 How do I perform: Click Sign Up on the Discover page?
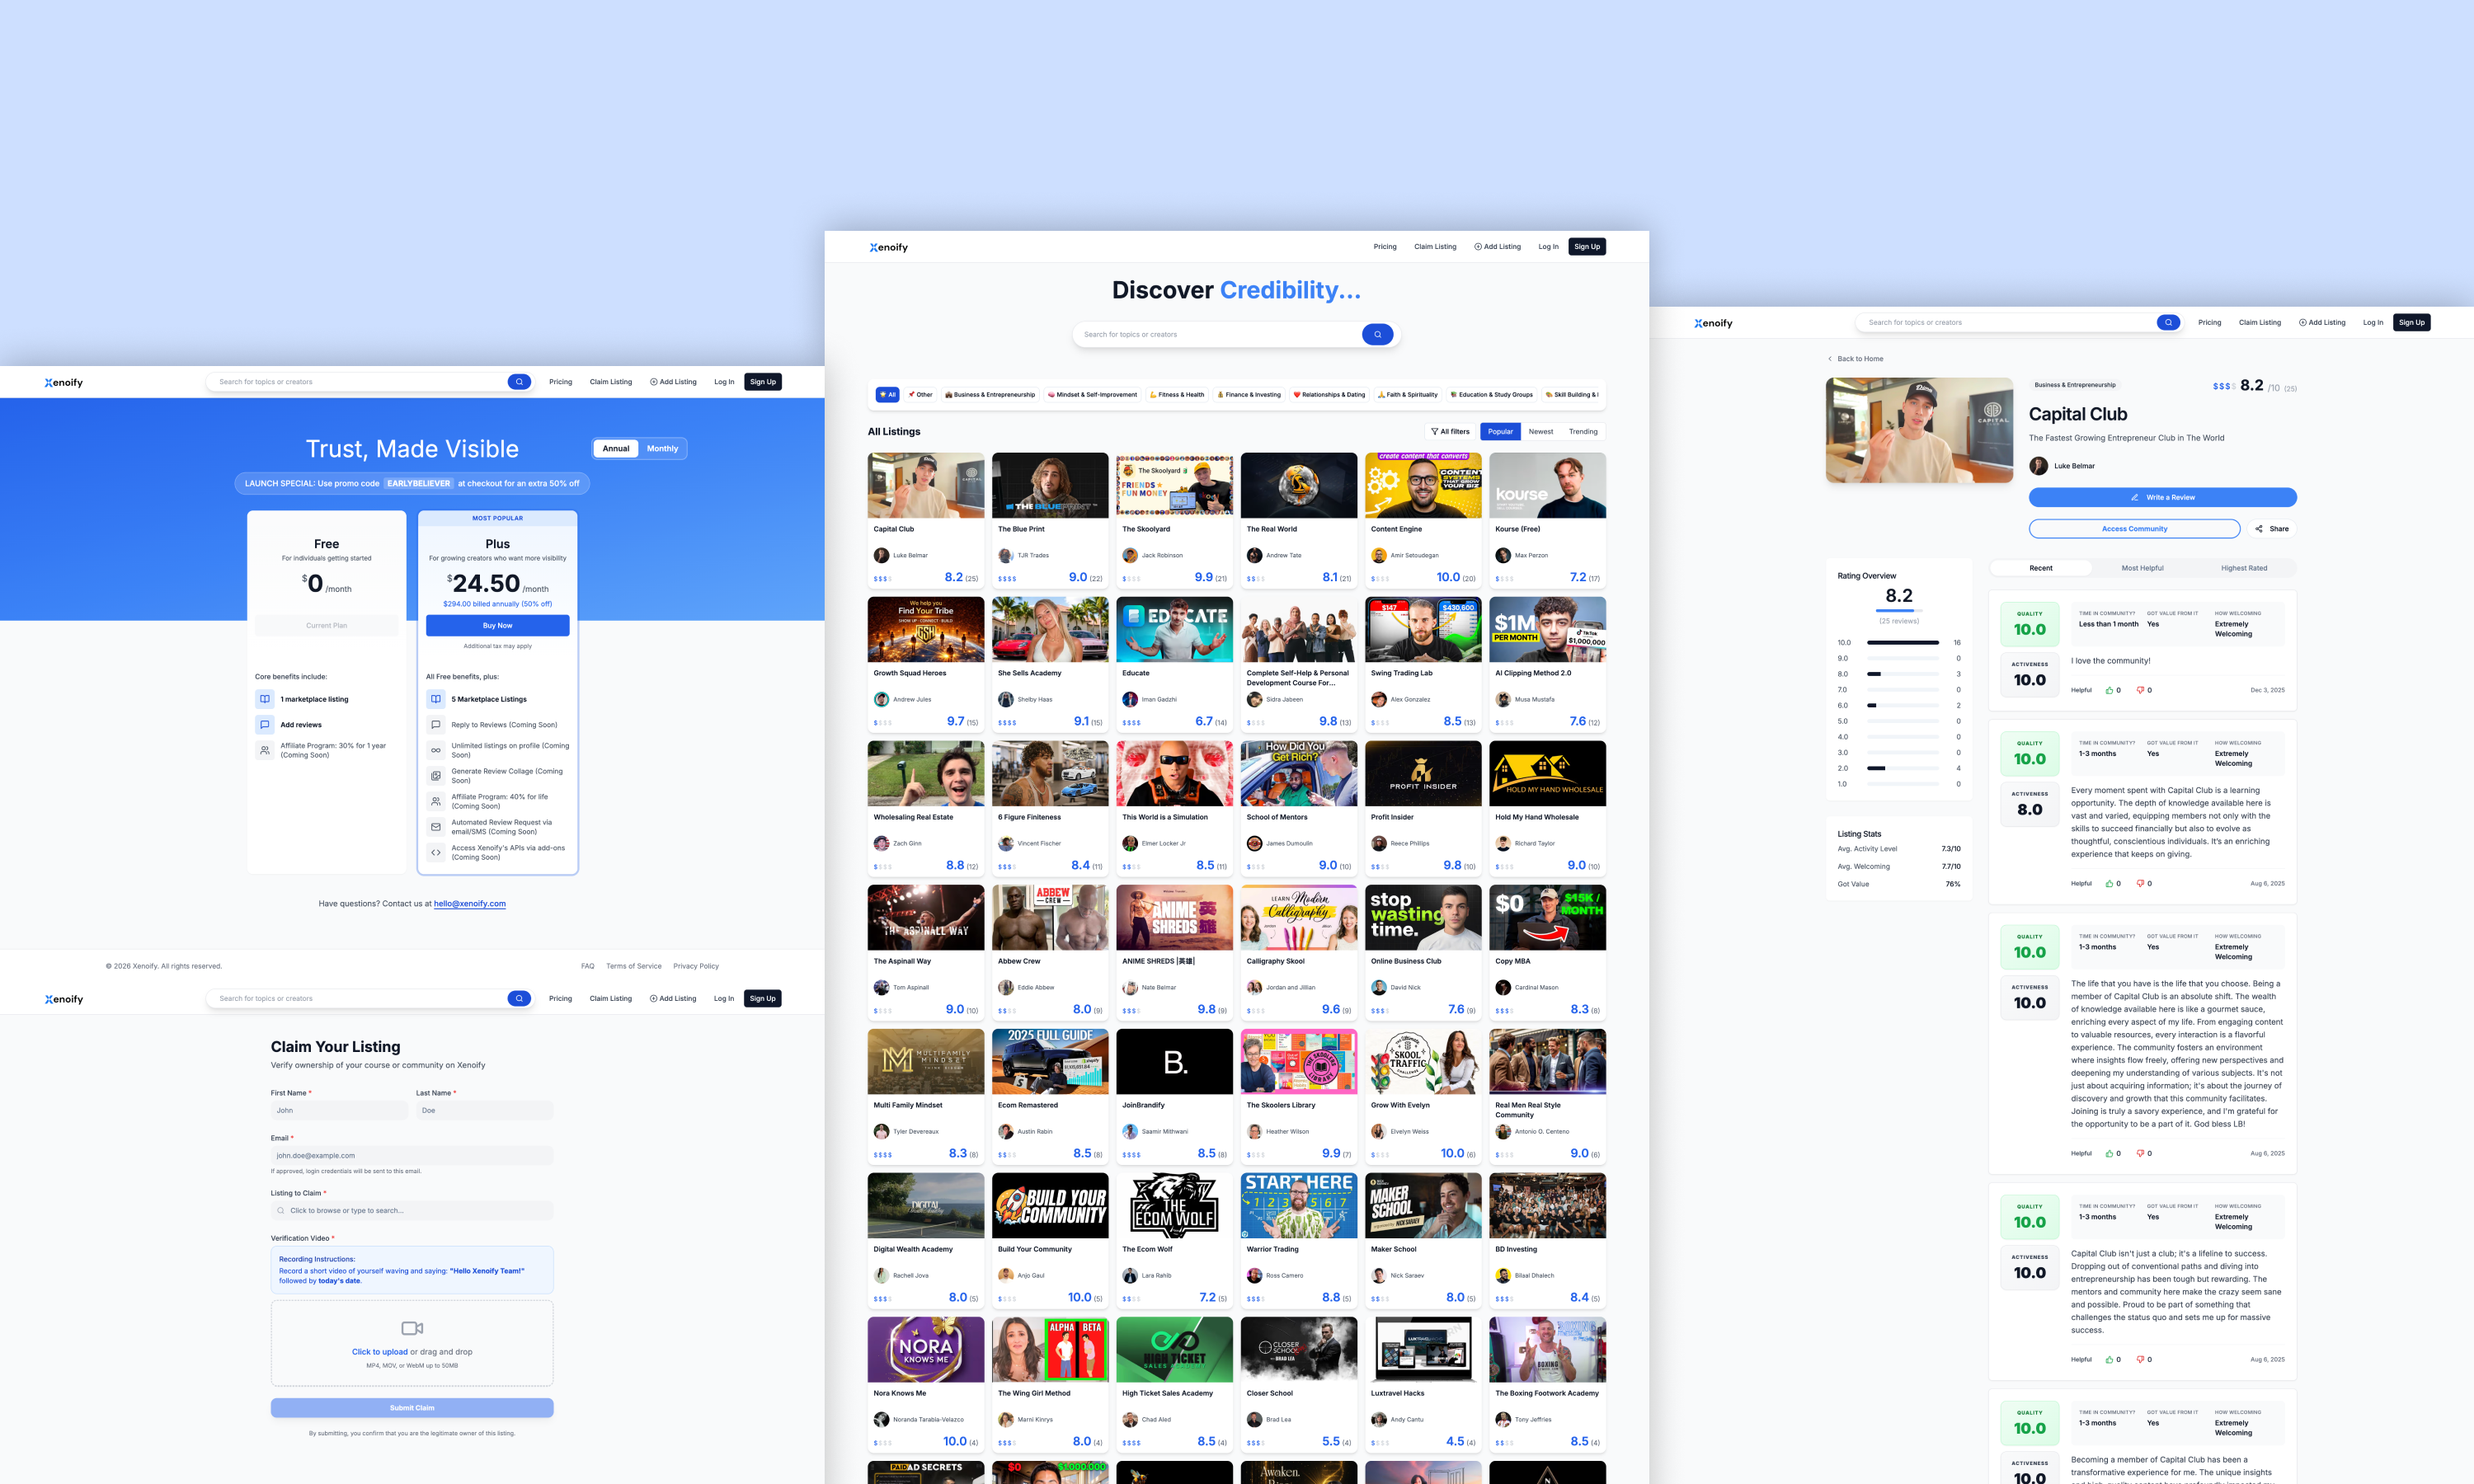click(x=1587, y=247)
